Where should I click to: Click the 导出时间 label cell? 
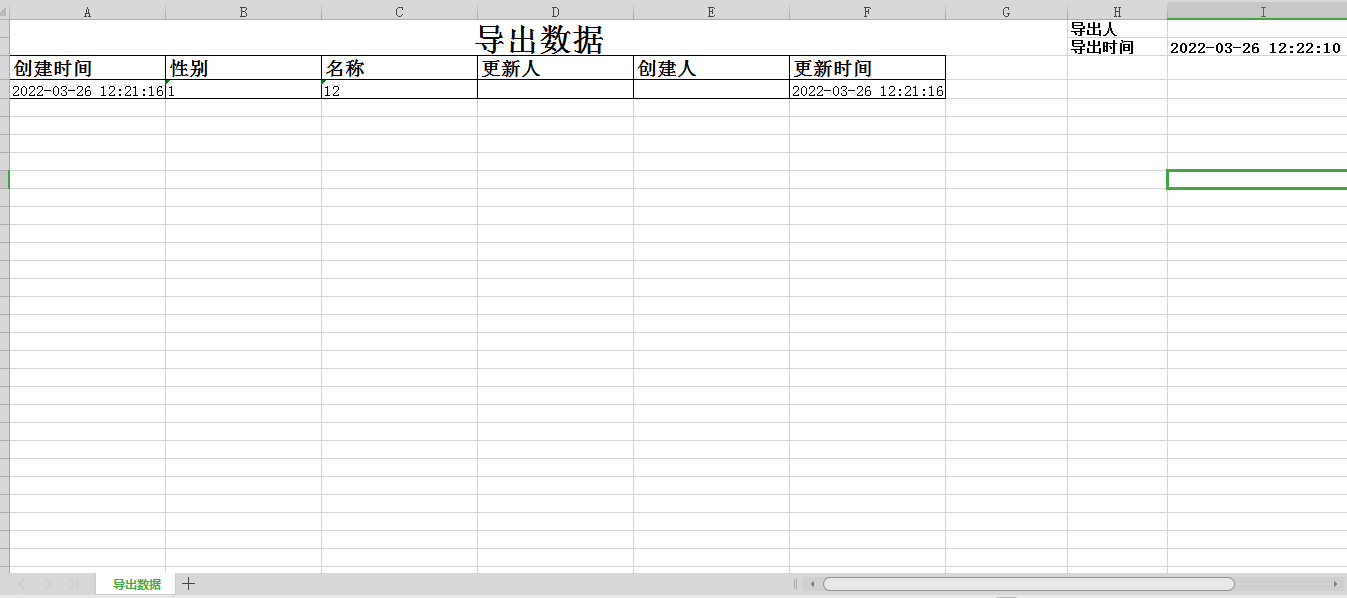pyautogui.click(x=1116, y=47)
